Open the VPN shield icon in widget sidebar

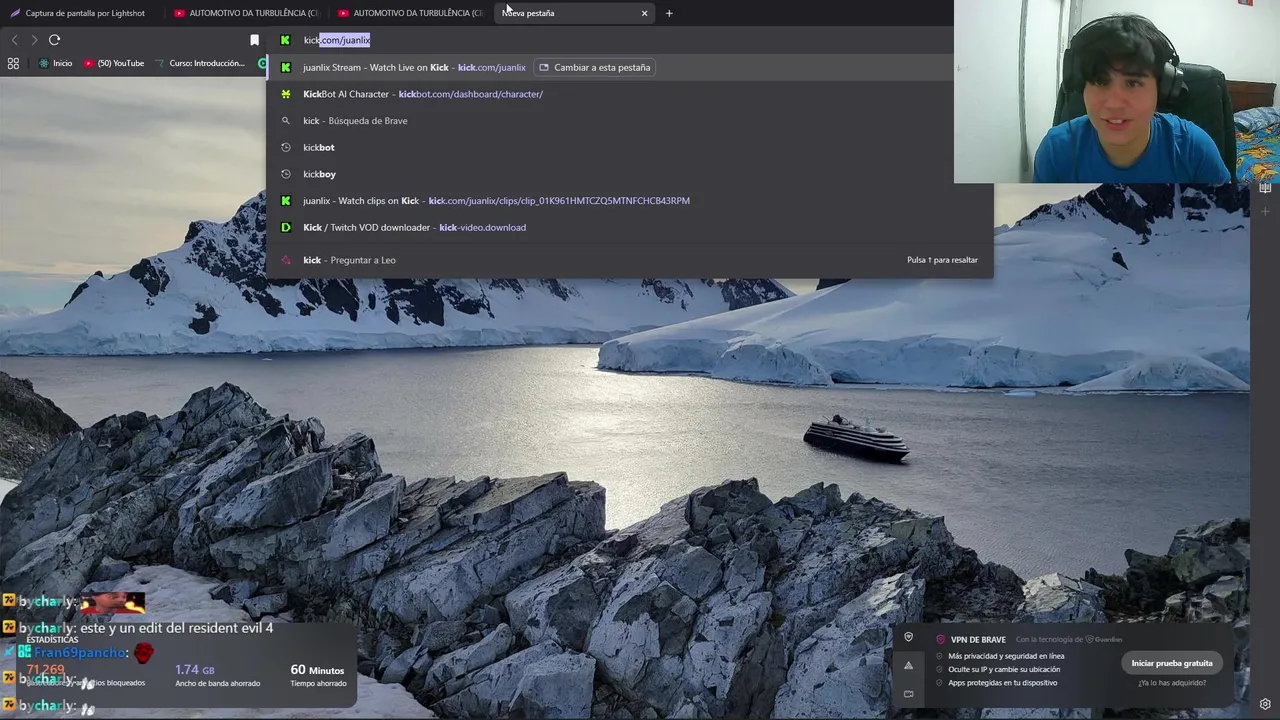click(908, 637)
